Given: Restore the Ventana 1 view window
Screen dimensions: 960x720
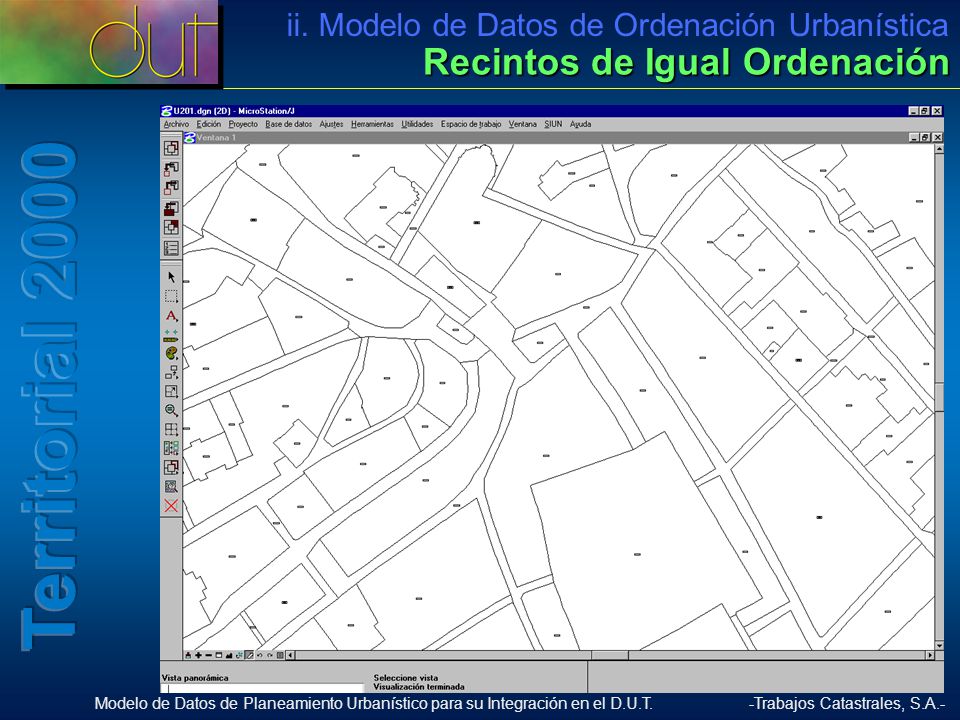Looking at the screenshot, I should (924, 138).
